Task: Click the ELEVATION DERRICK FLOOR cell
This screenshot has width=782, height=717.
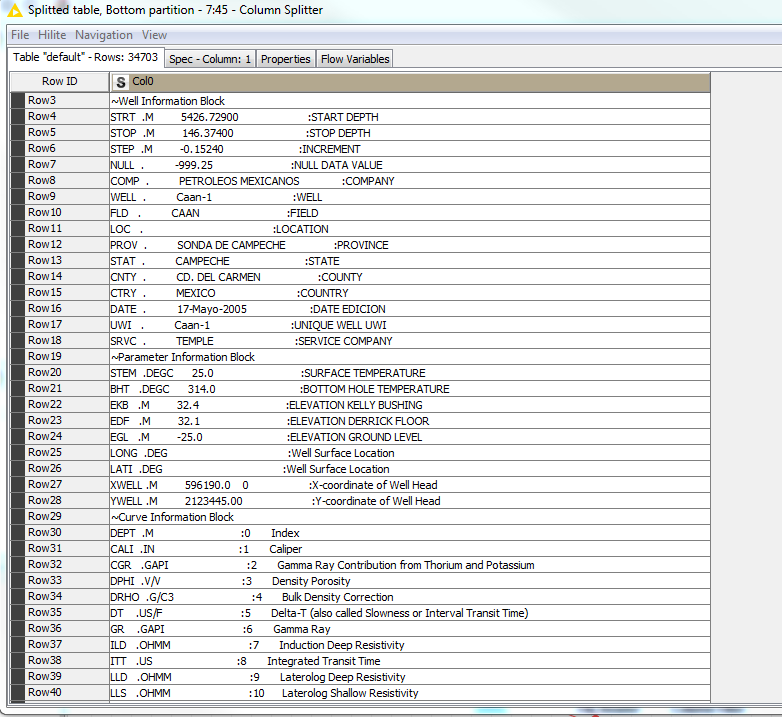Action: point(410,421)
